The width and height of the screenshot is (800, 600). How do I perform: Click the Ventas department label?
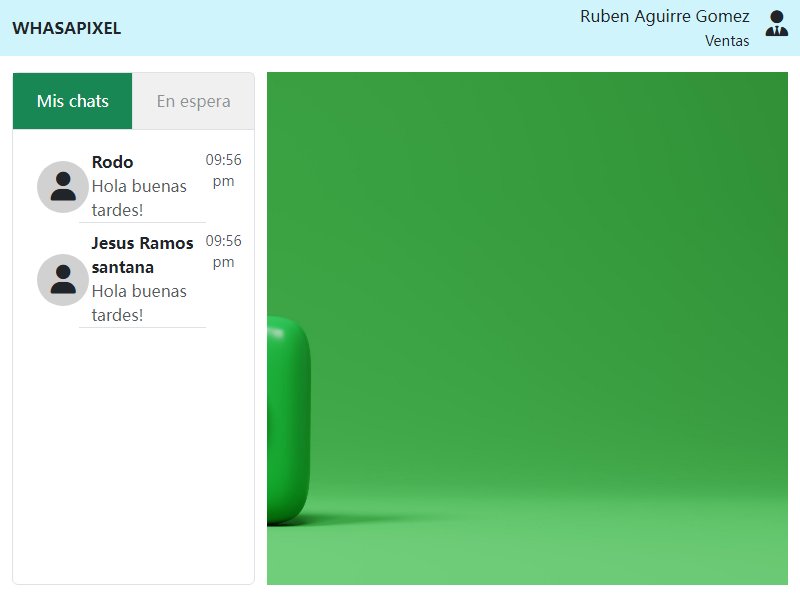(727, 41)
